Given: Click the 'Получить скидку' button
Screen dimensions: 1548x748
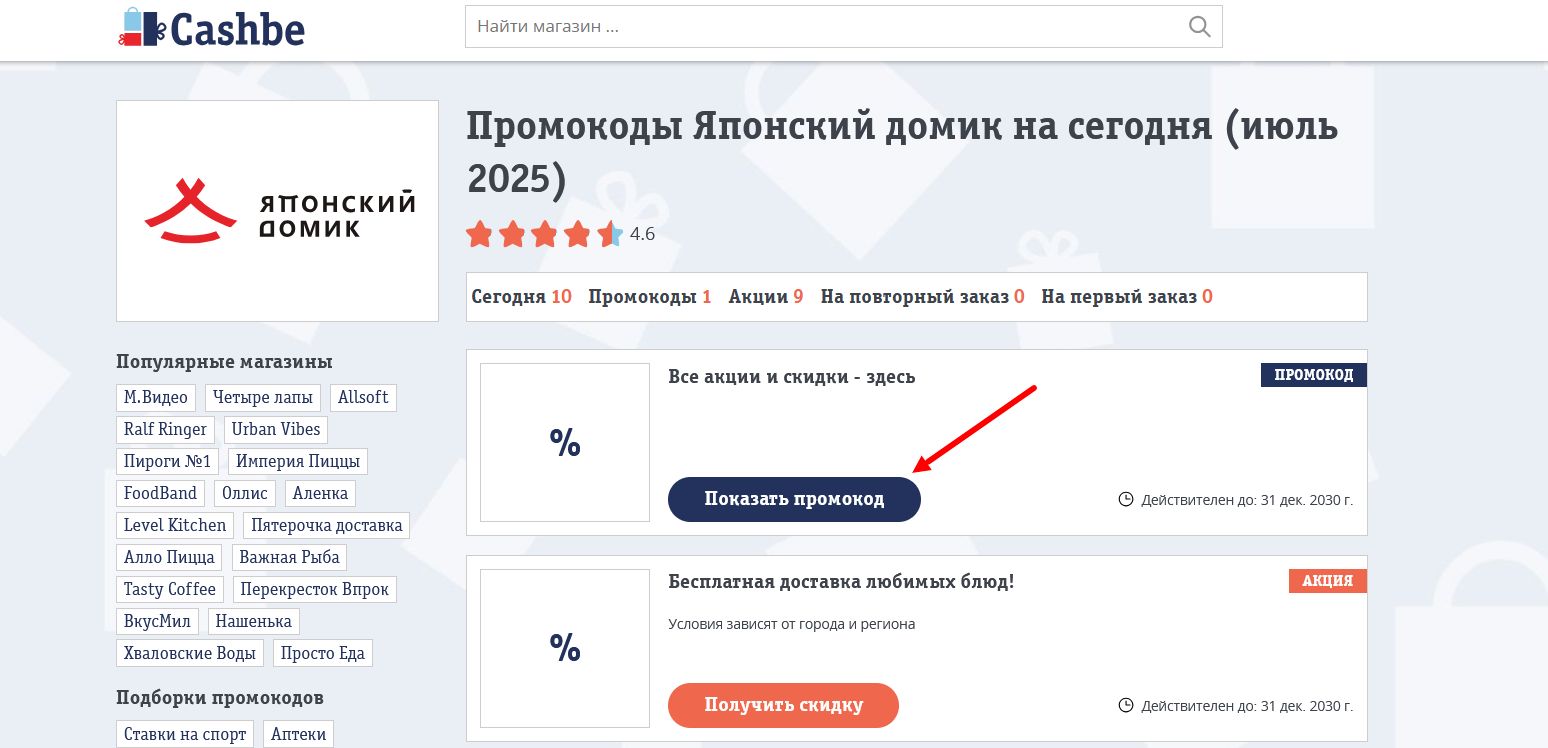Looking at the screenshot, I should pos(783,705).
